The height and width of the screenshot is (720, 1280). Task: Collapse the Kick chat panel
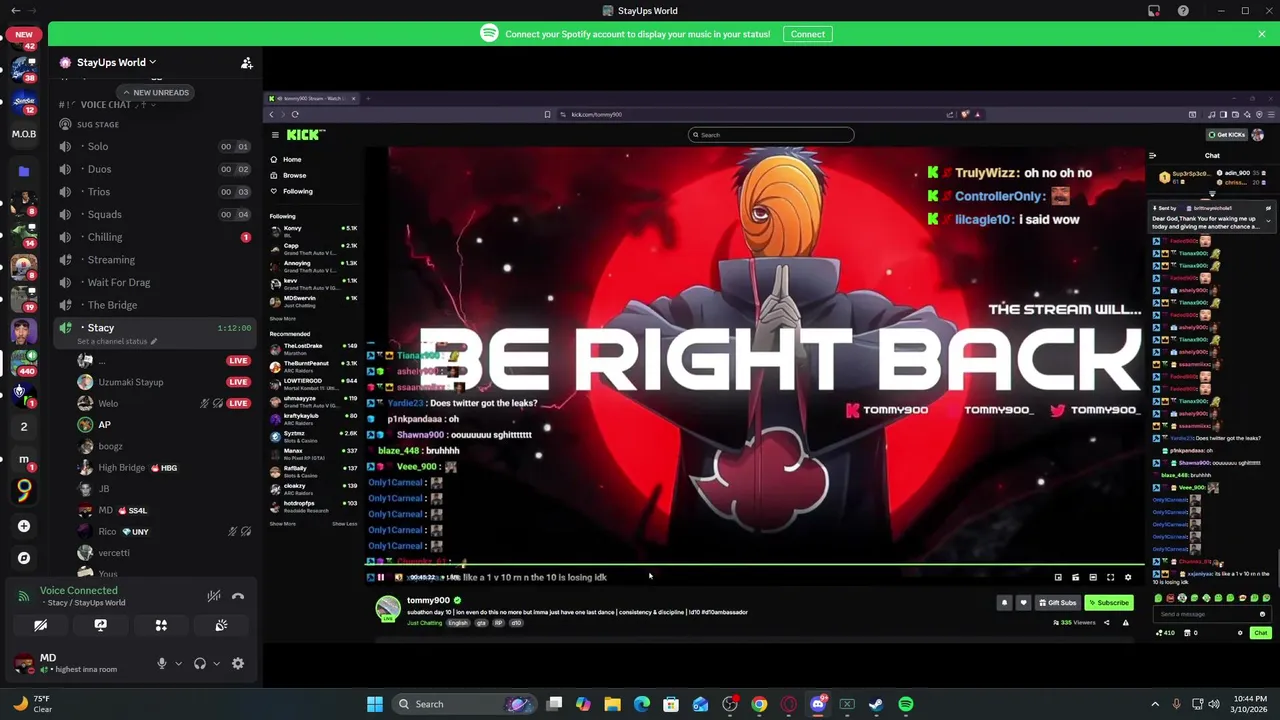(1152, 156)
